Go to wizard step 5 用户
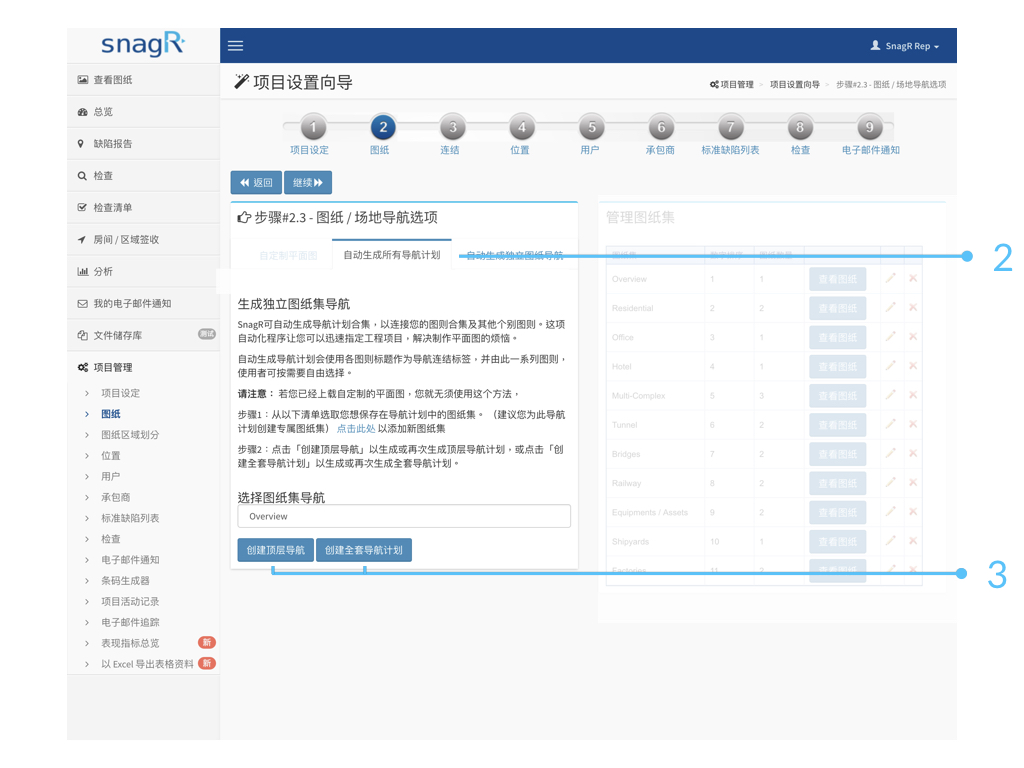 pyautogui.click(x=592, y=127)
